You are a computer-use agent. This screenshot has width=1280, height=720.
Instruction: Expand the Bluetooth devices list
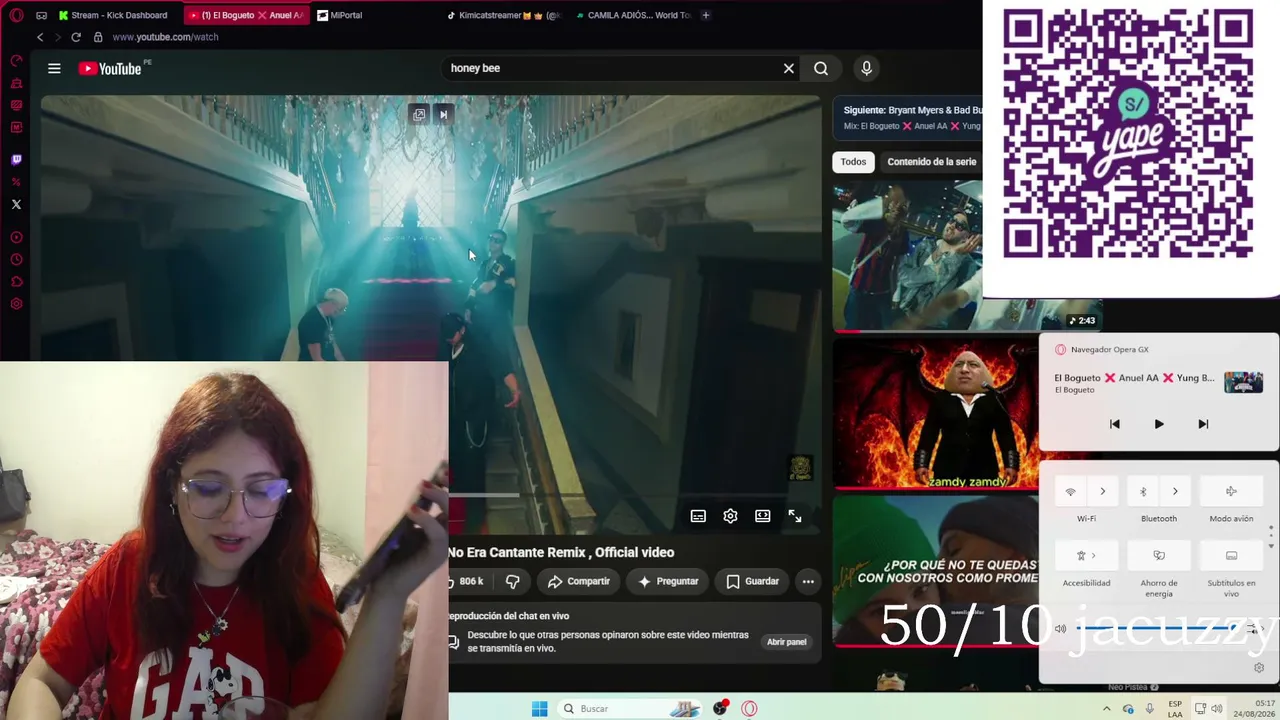coord(1175,491)
